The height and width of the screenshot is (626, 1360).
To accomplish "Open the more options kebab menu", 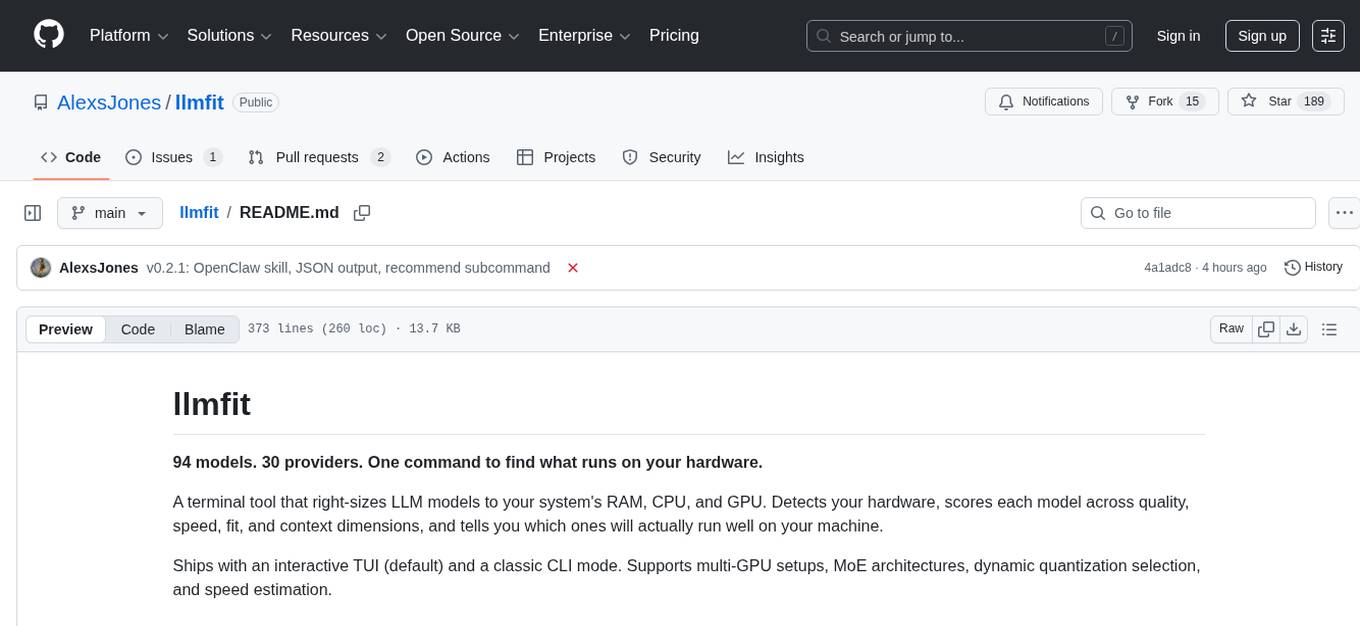I will (x=1344, y=212).
